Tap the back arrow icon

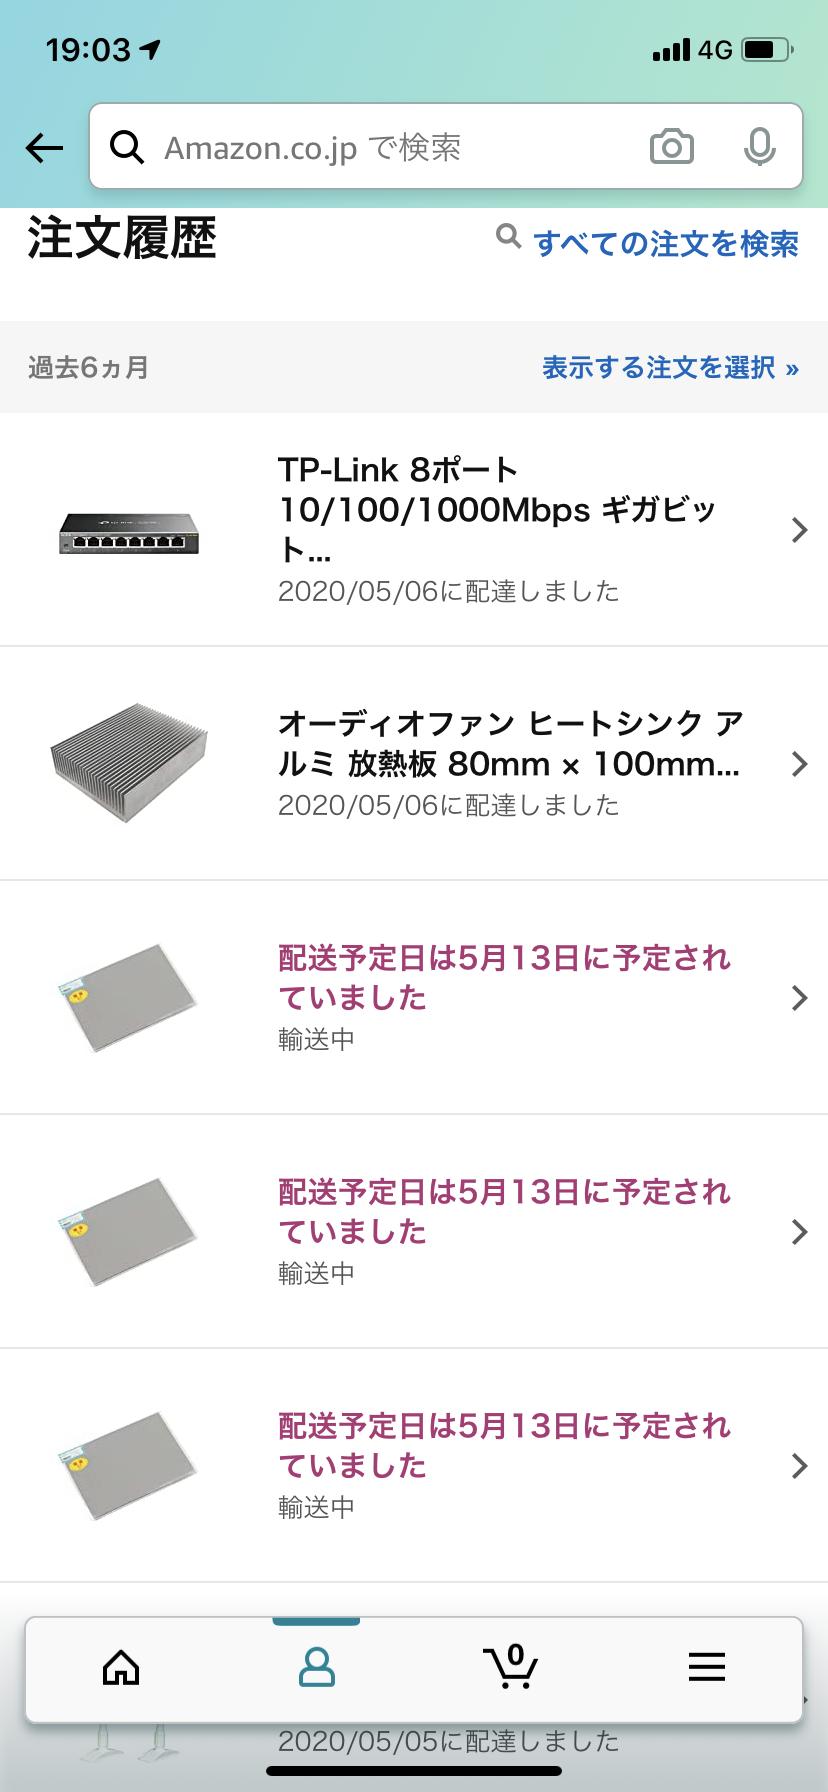[x=44, y=148]
